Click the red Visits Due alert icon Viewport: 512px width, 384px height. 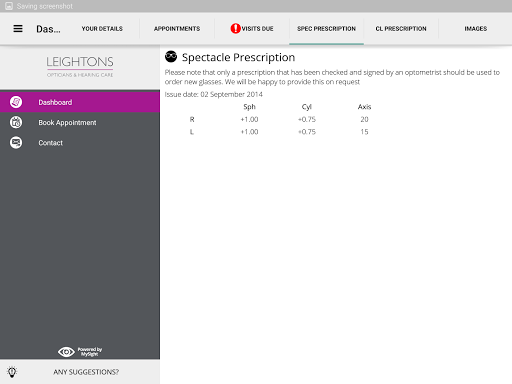(235, 29)
